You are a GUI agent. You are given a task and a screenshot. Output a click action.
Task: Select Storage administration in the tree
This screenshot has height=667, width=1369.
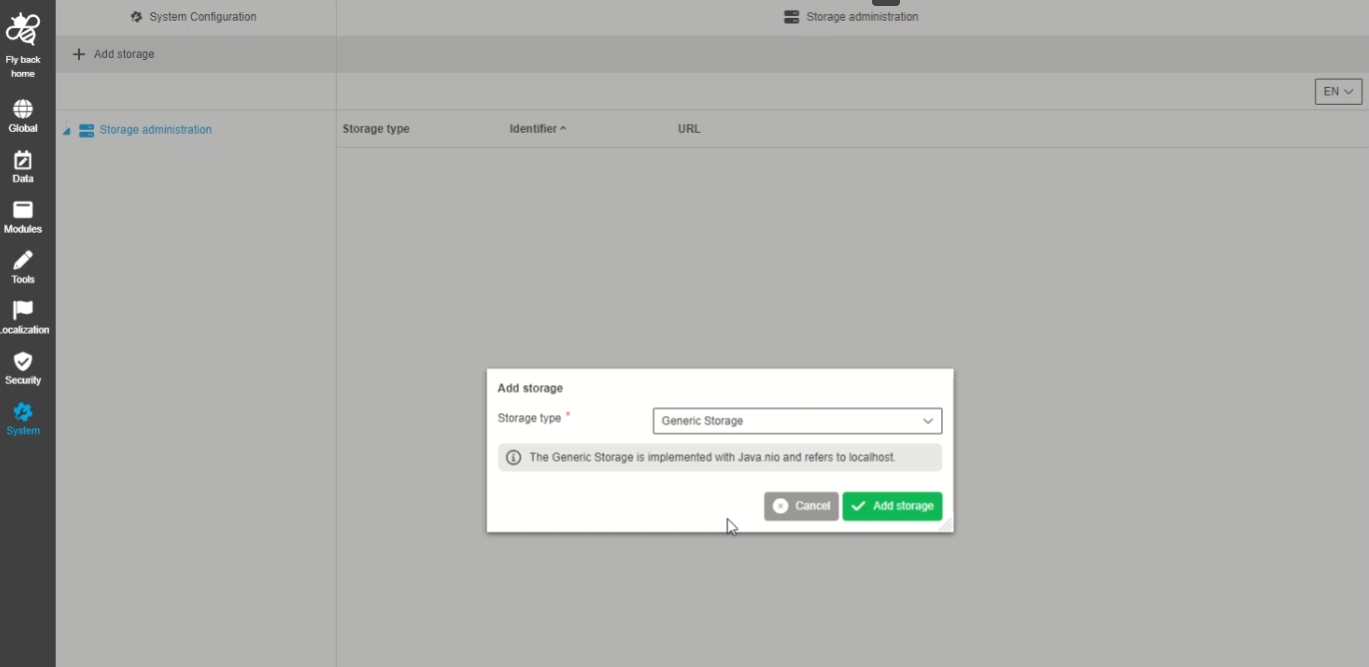tap(155, 130)
